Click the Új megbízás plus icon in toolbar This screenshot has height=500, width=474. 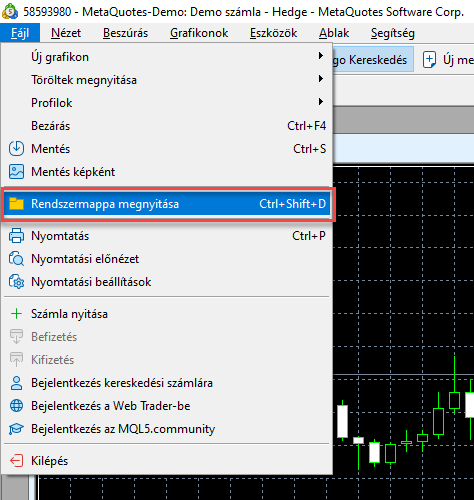click(x=429, y=60)
